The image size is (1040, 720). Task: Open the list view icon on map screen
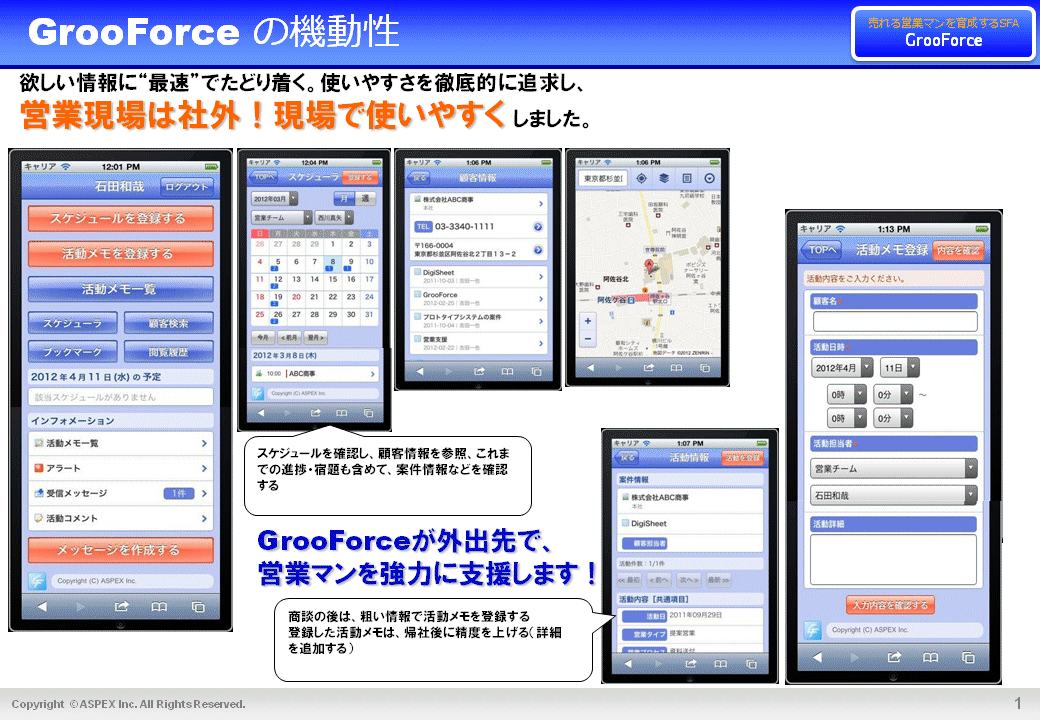[687, 178]
